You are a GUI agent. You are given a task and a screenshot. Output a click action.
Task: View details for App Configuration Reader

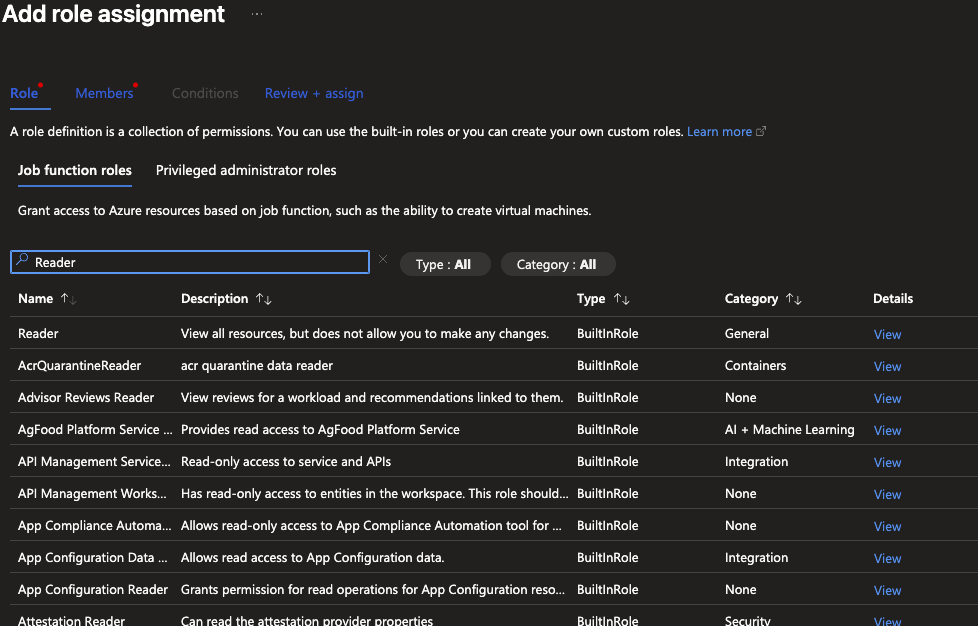pyautogui.click(x=887, y=590)
